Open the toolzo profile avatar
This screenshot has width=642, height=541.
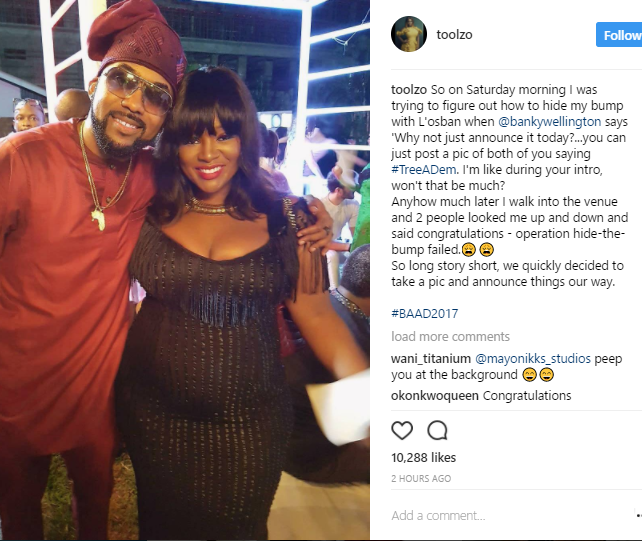pyautogui.click(x=409, y=34)
